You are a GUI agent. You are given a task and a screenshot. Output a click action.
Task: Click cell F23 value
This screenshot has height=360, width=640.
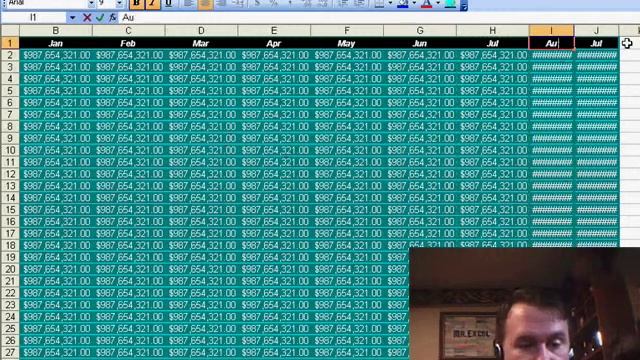(x=347, y=305)
